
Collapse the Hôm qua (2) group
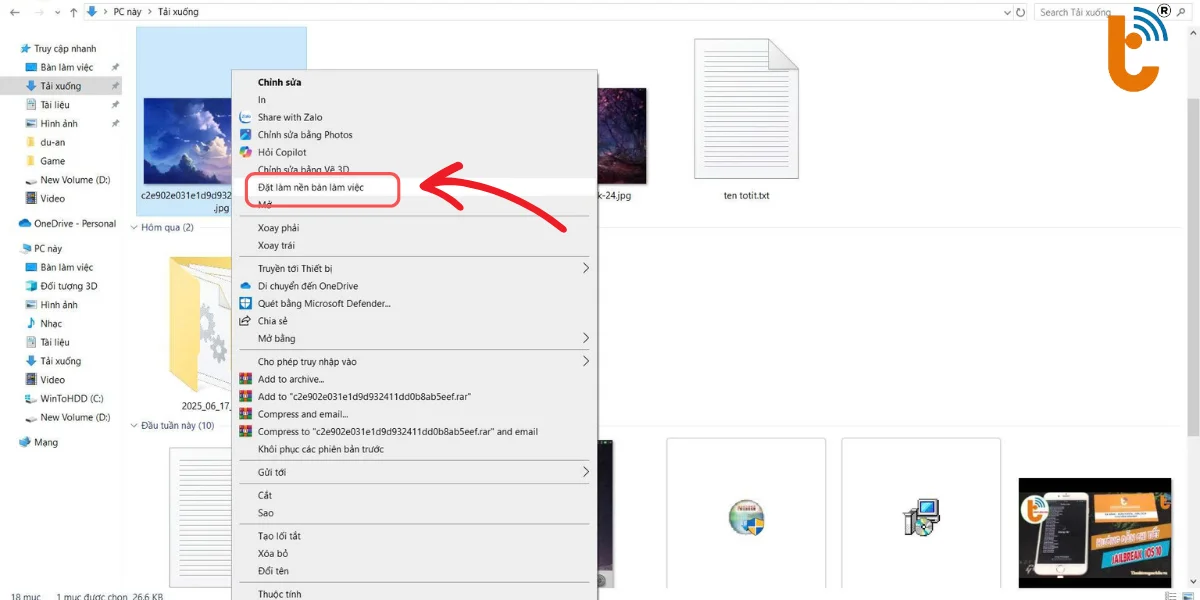(x=135, y=227)
